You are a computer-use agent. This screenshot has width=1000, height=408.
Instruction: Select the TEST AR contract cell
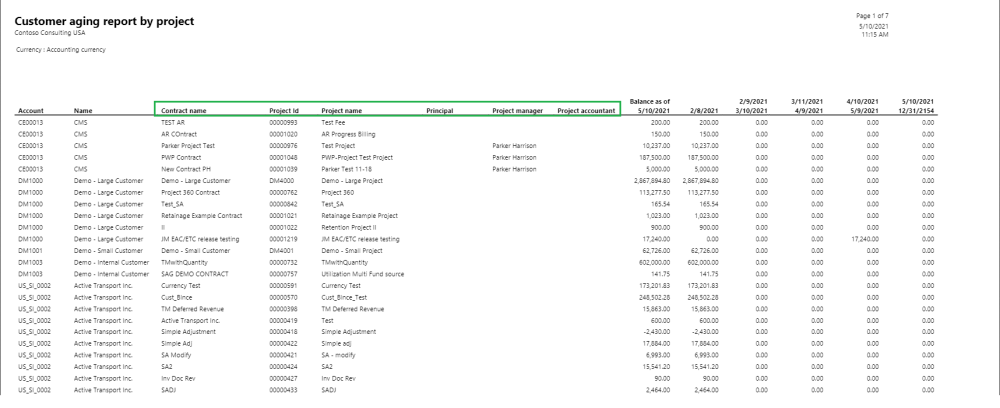pyautogui.click(x=173, y=121)
